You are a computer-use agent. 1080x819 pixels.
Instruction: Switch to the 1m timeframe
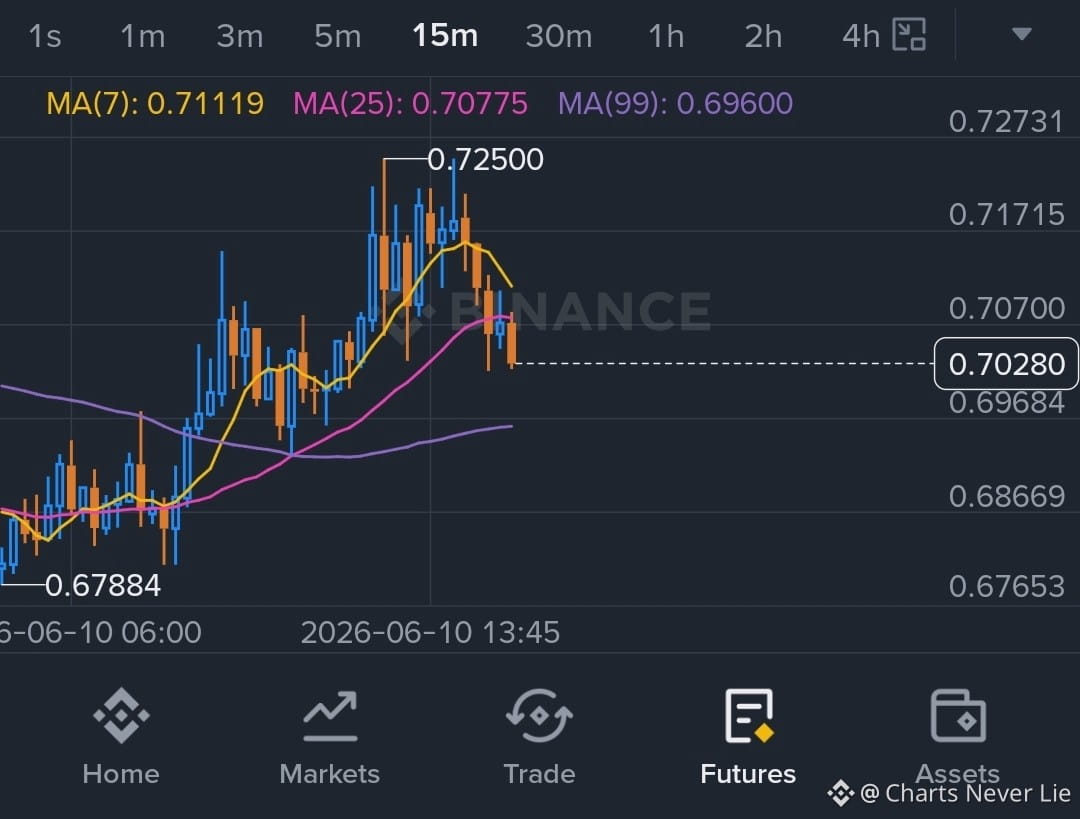[x=143, y=36]
